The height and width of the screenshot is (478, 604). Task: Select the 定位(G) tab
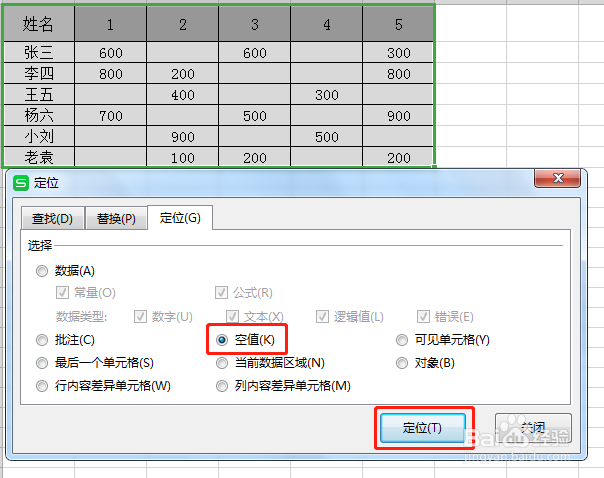(x=180, y=218)
